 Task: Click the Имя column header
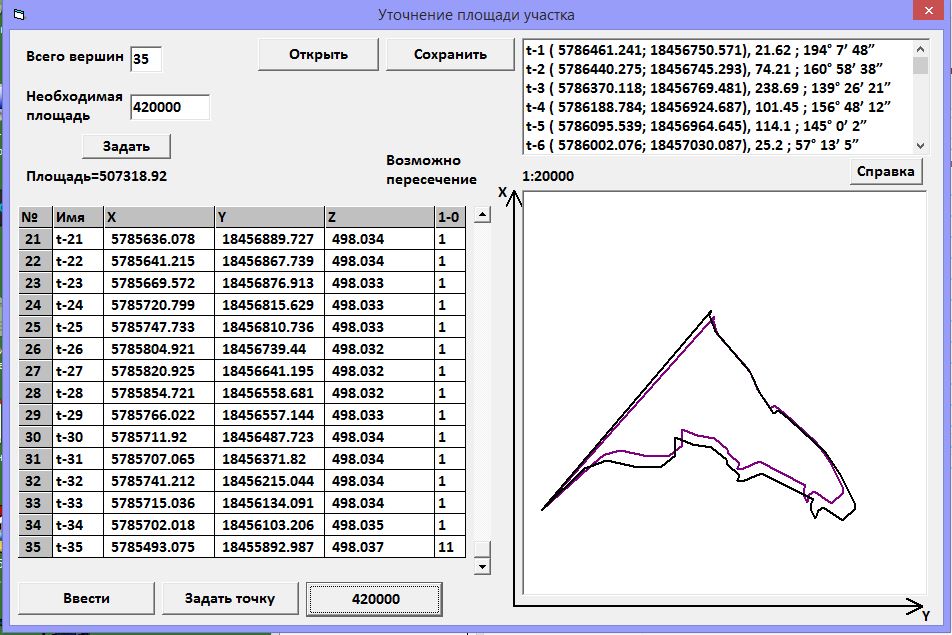[78, 217]
